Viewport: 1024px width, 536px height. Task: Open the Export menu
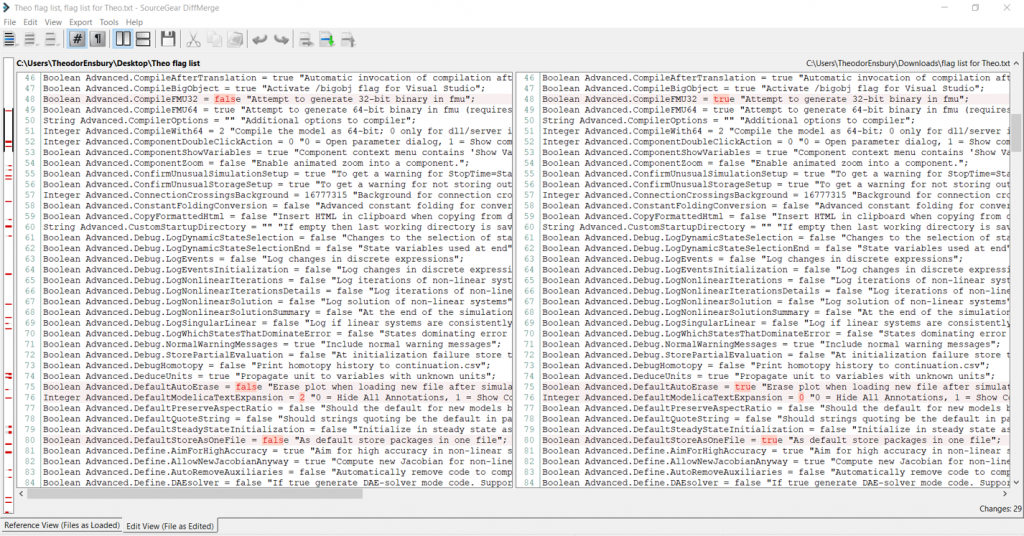tap(81, 22)
